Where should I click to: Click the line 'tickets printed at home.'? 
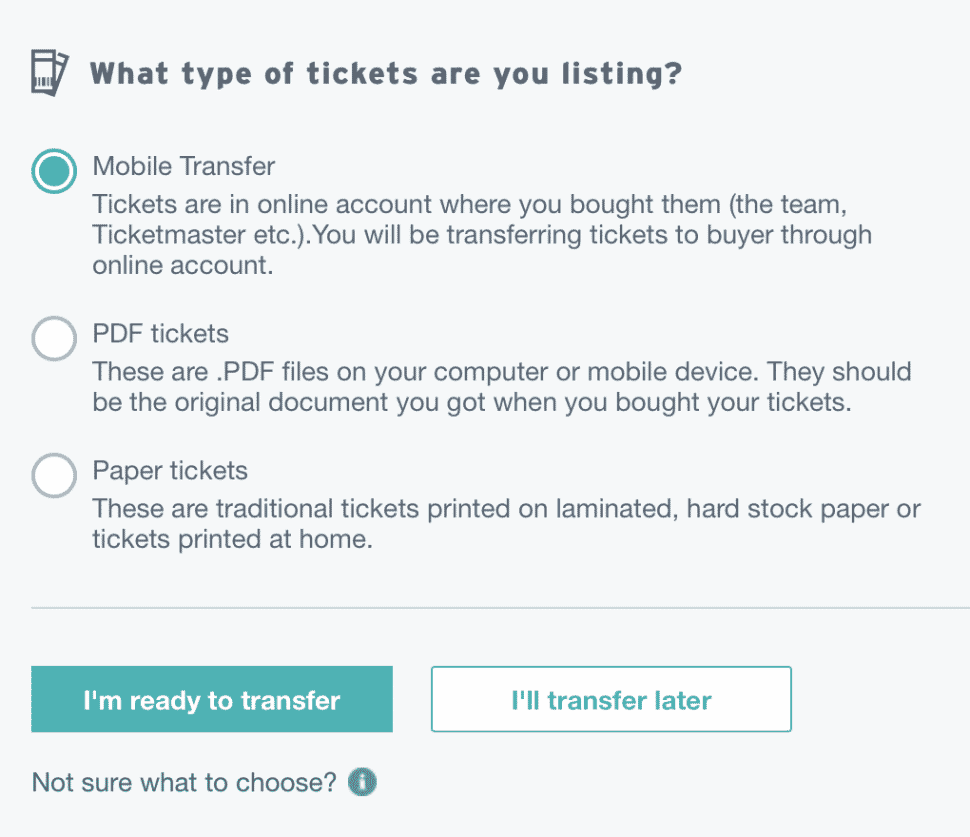[x=233, y=539]
